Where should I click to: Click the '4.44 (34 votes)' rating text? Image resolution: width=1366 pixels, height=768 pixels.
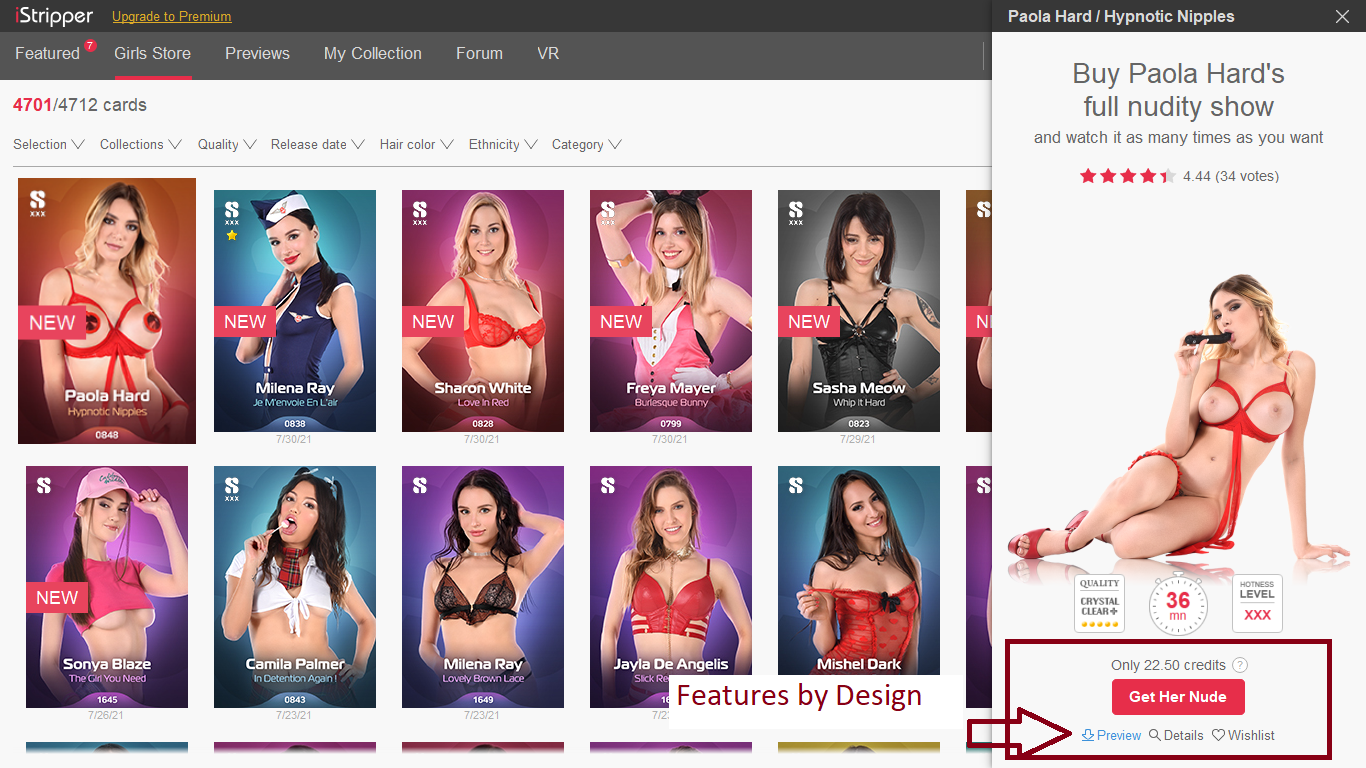tap(1231, 176)
